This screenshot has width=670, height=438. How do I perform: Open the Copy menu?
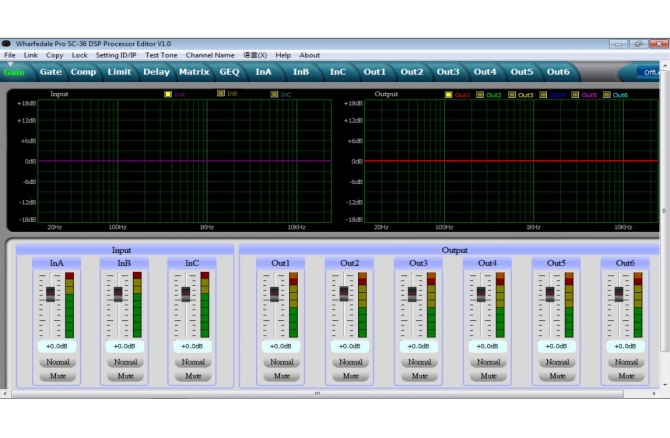[54, 55]
